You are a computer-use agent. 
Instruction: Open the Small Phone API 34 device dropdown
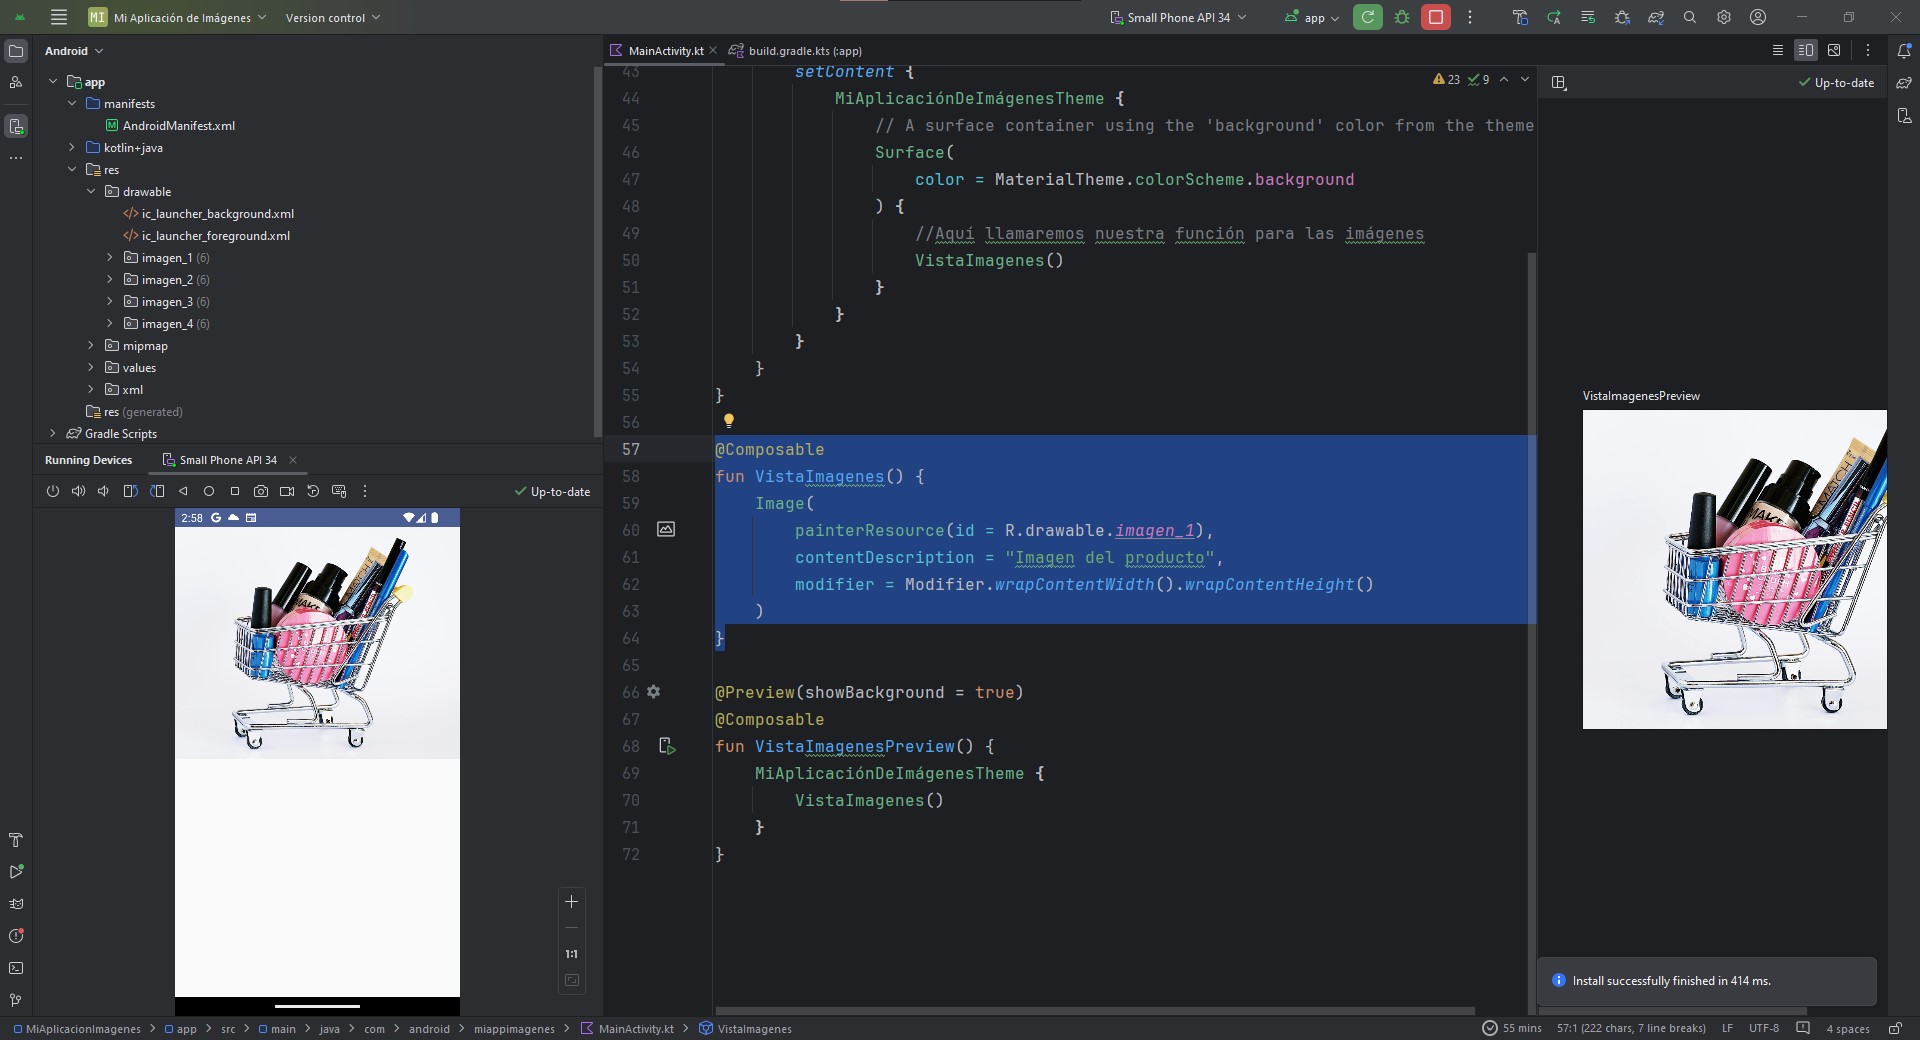[1179, 17]
